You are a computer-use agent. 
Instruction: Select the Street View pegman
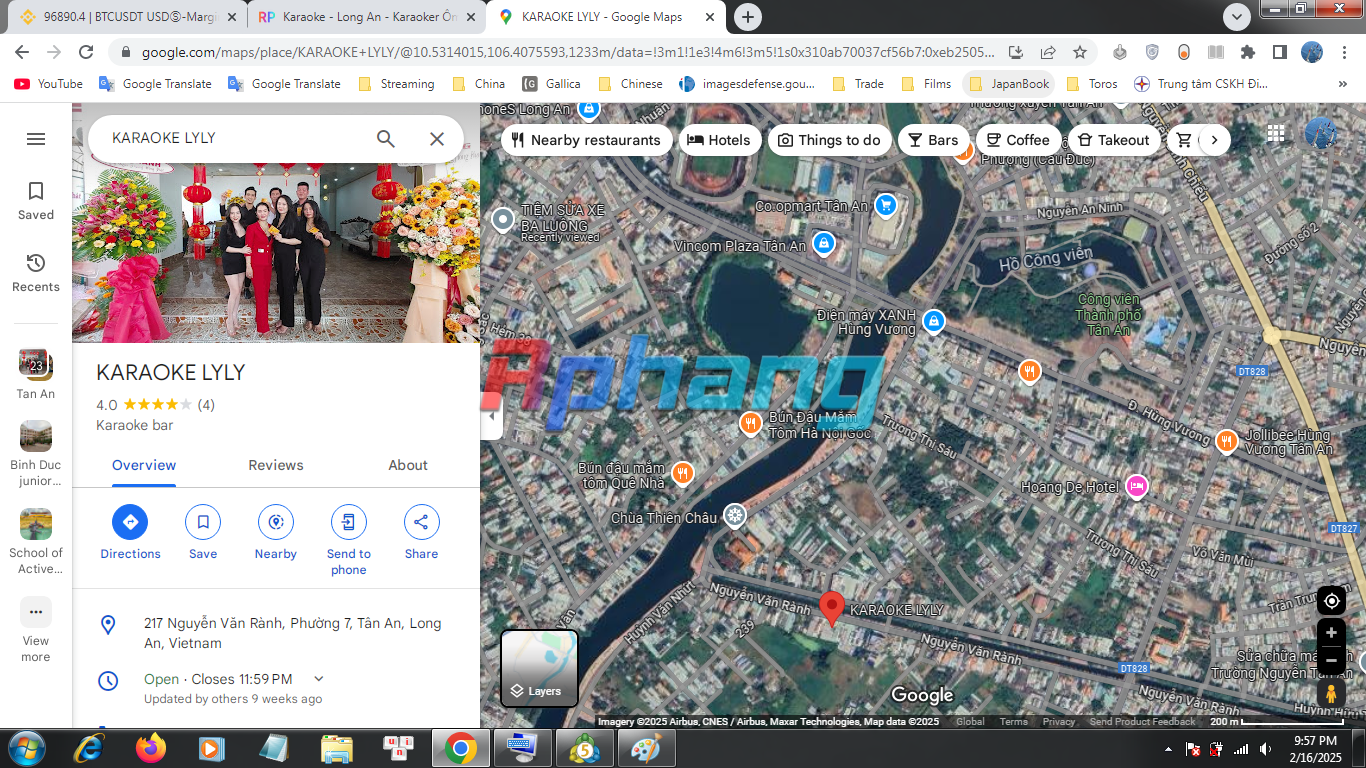(1331, 693)
